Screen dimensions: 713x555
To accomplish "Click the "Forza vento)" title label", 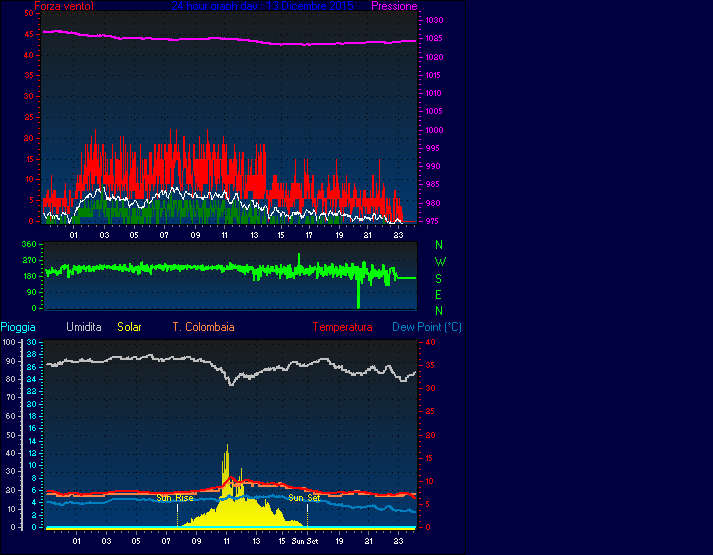I will (x=64, y=6).
